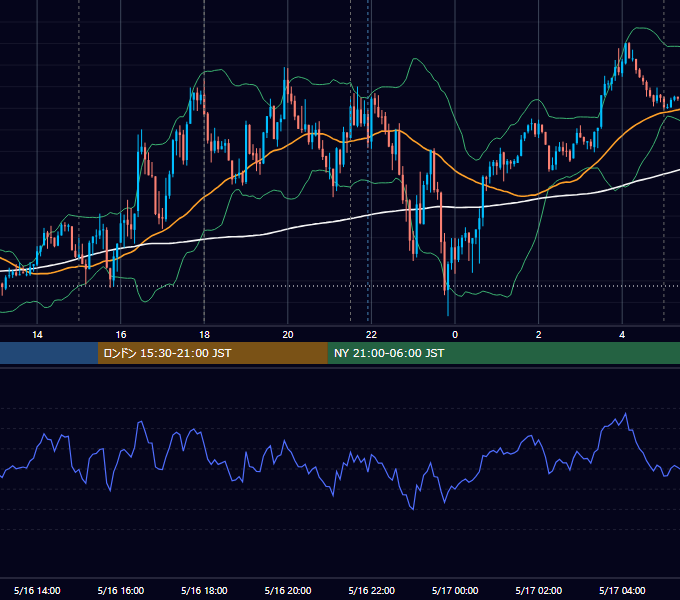
Task: Click the 5/16 18:00 time label
Action: click(204, 590)
